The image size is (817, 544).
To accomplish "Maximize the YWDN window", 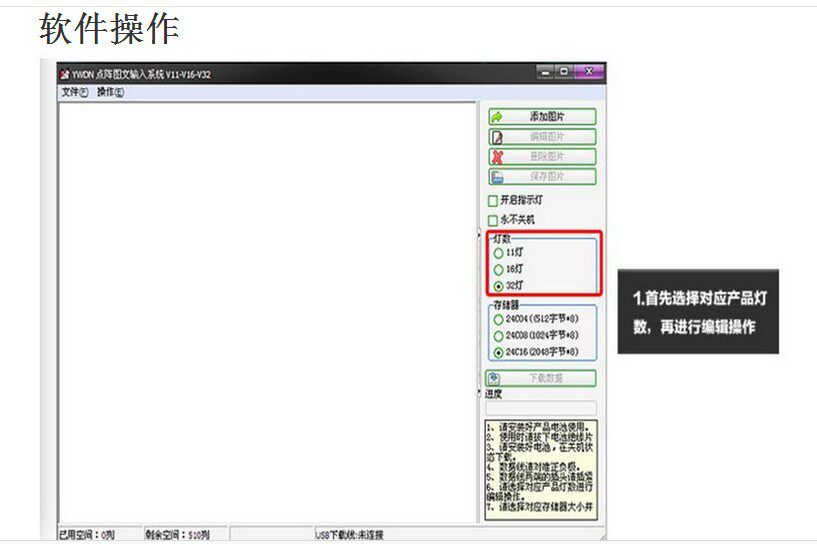I will [x=564, y=72].
